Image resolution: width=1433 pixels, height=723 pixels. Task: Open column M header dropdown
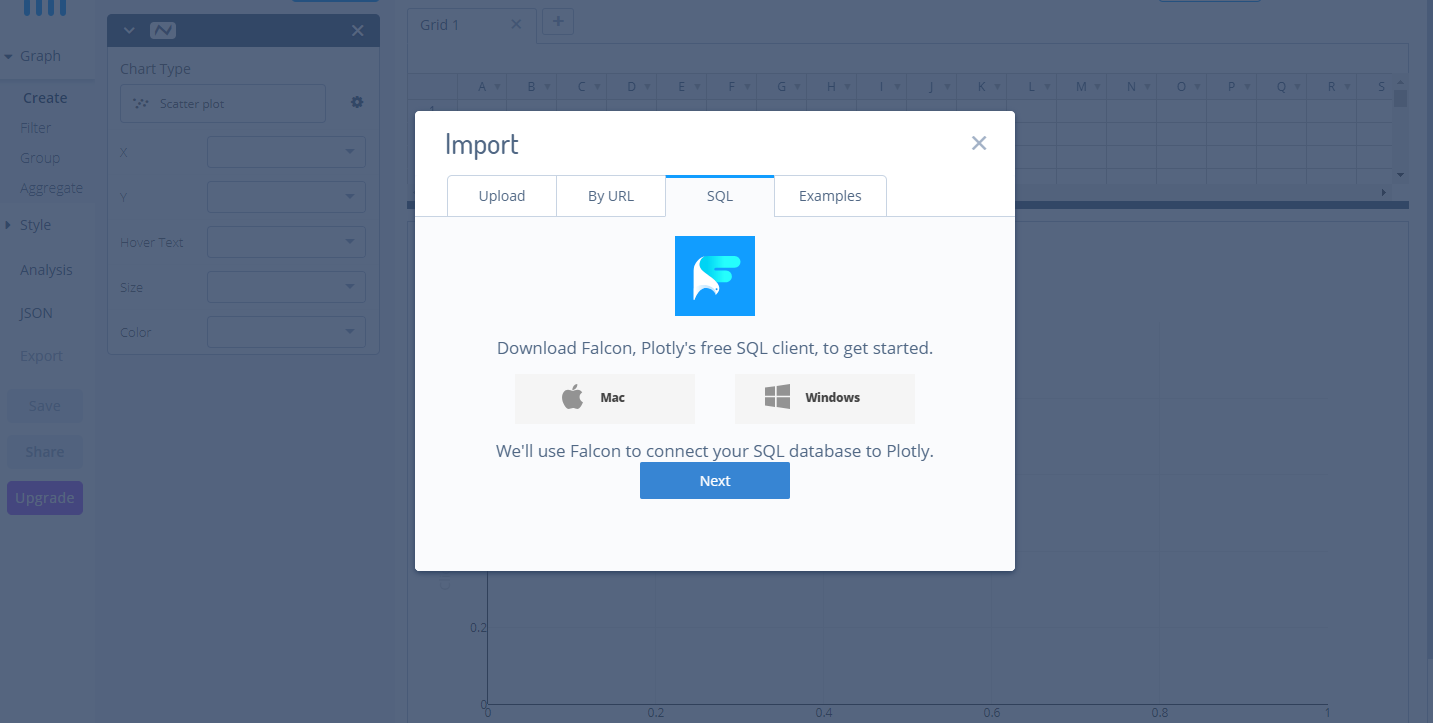1097,88
